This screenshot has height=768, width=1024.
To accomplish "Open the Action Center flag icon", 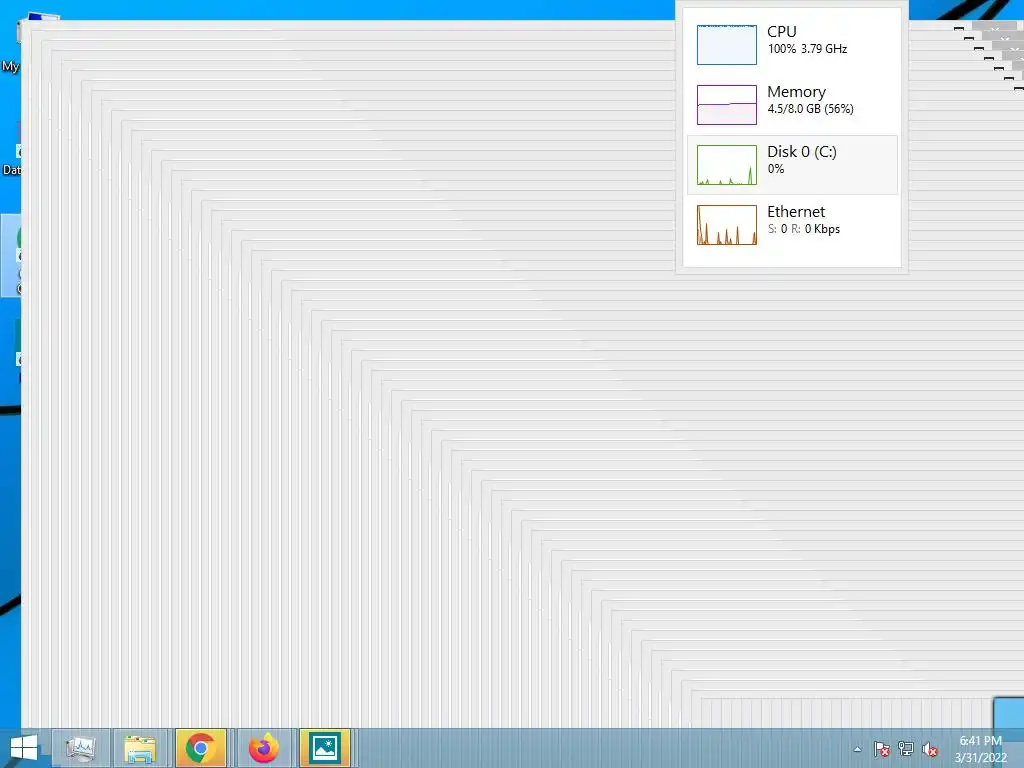I will (881, 749).
